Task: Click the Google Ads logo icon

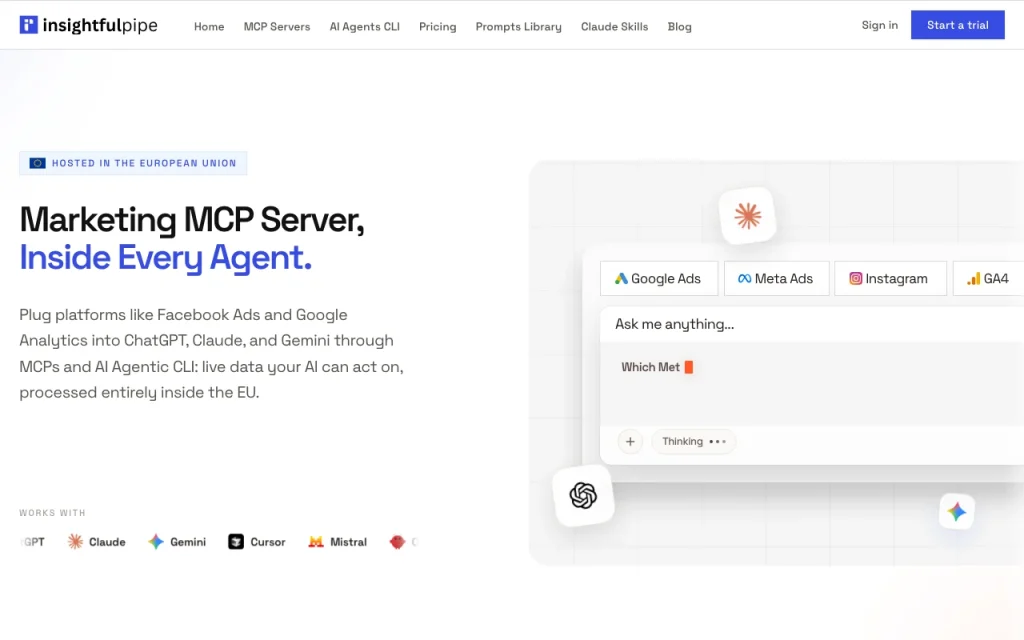Action: (x=621, y=279)
